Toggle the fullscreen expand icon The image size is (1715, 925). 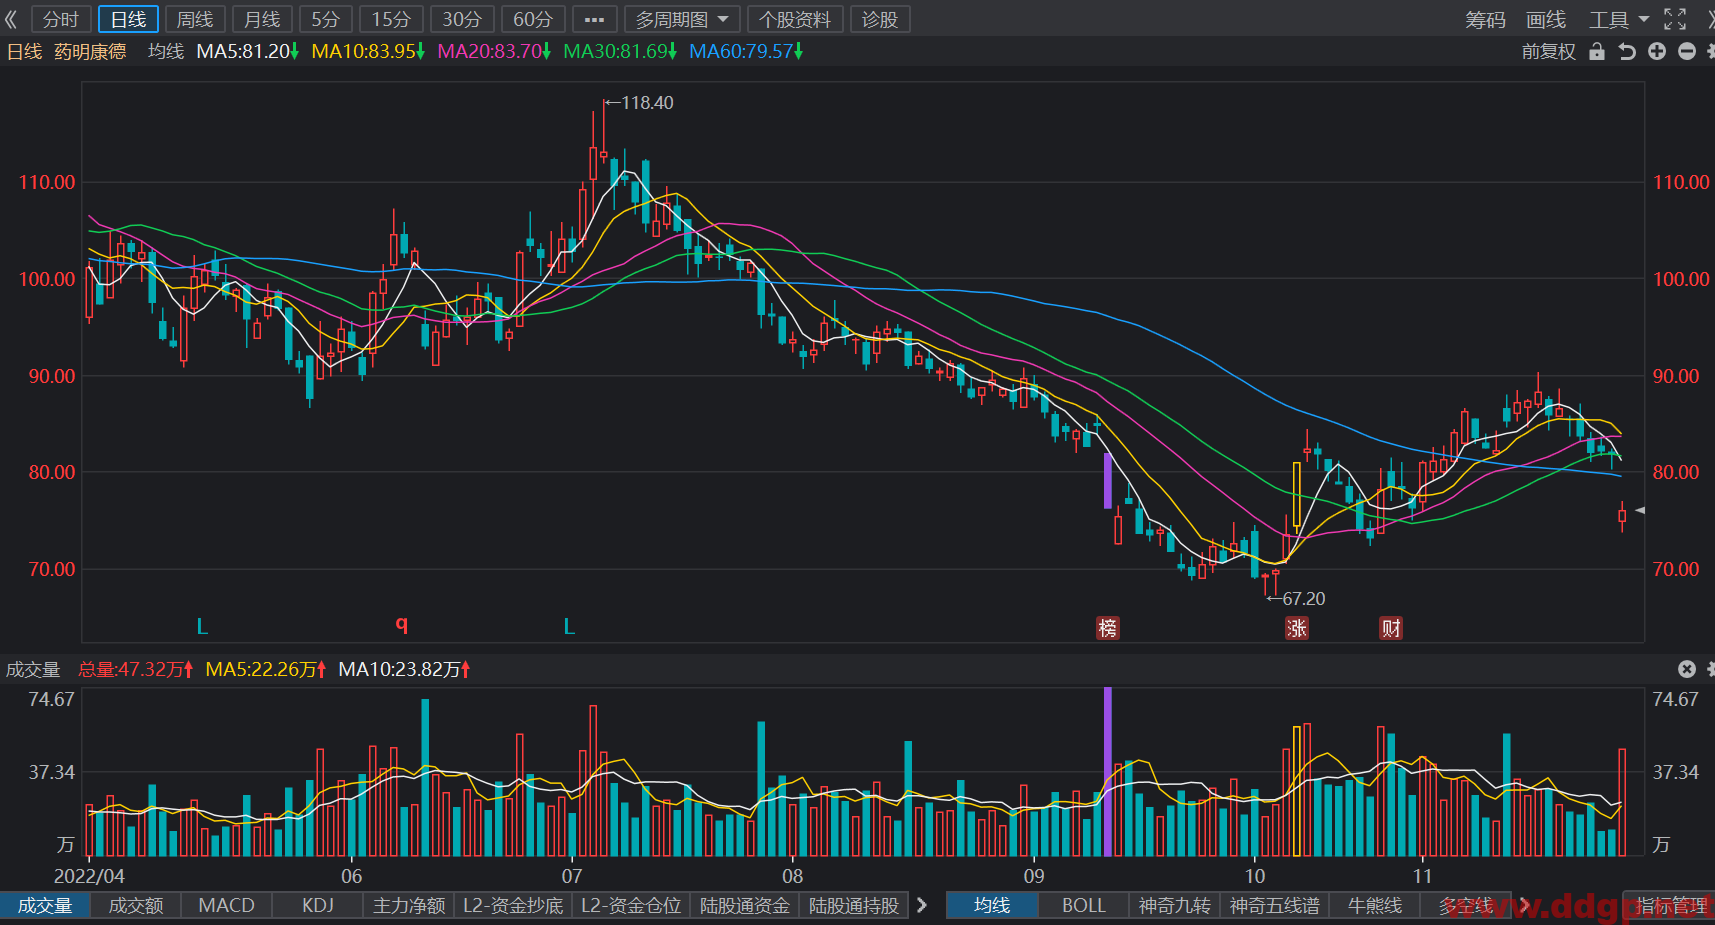pos(1675,19)
